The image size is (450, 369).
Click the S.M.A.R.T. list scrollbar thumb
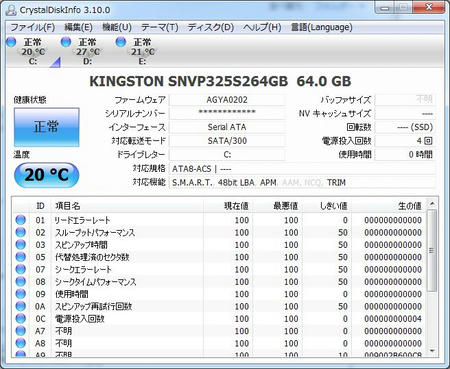(x=432, y=251)
